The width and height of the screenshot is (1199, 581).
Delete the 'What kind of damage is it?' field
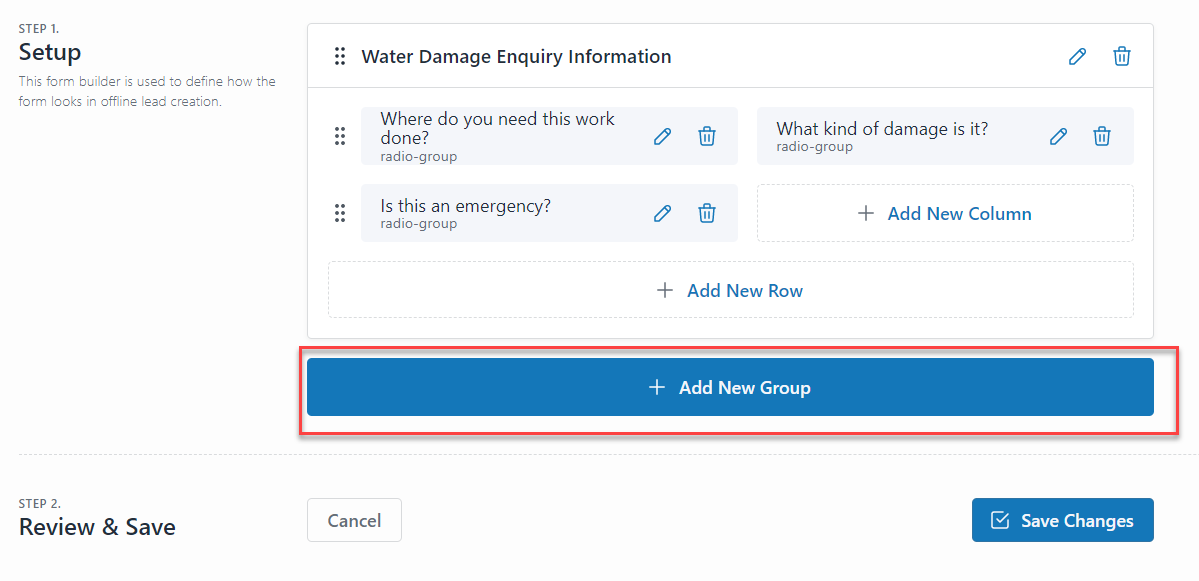[1101, 135]
